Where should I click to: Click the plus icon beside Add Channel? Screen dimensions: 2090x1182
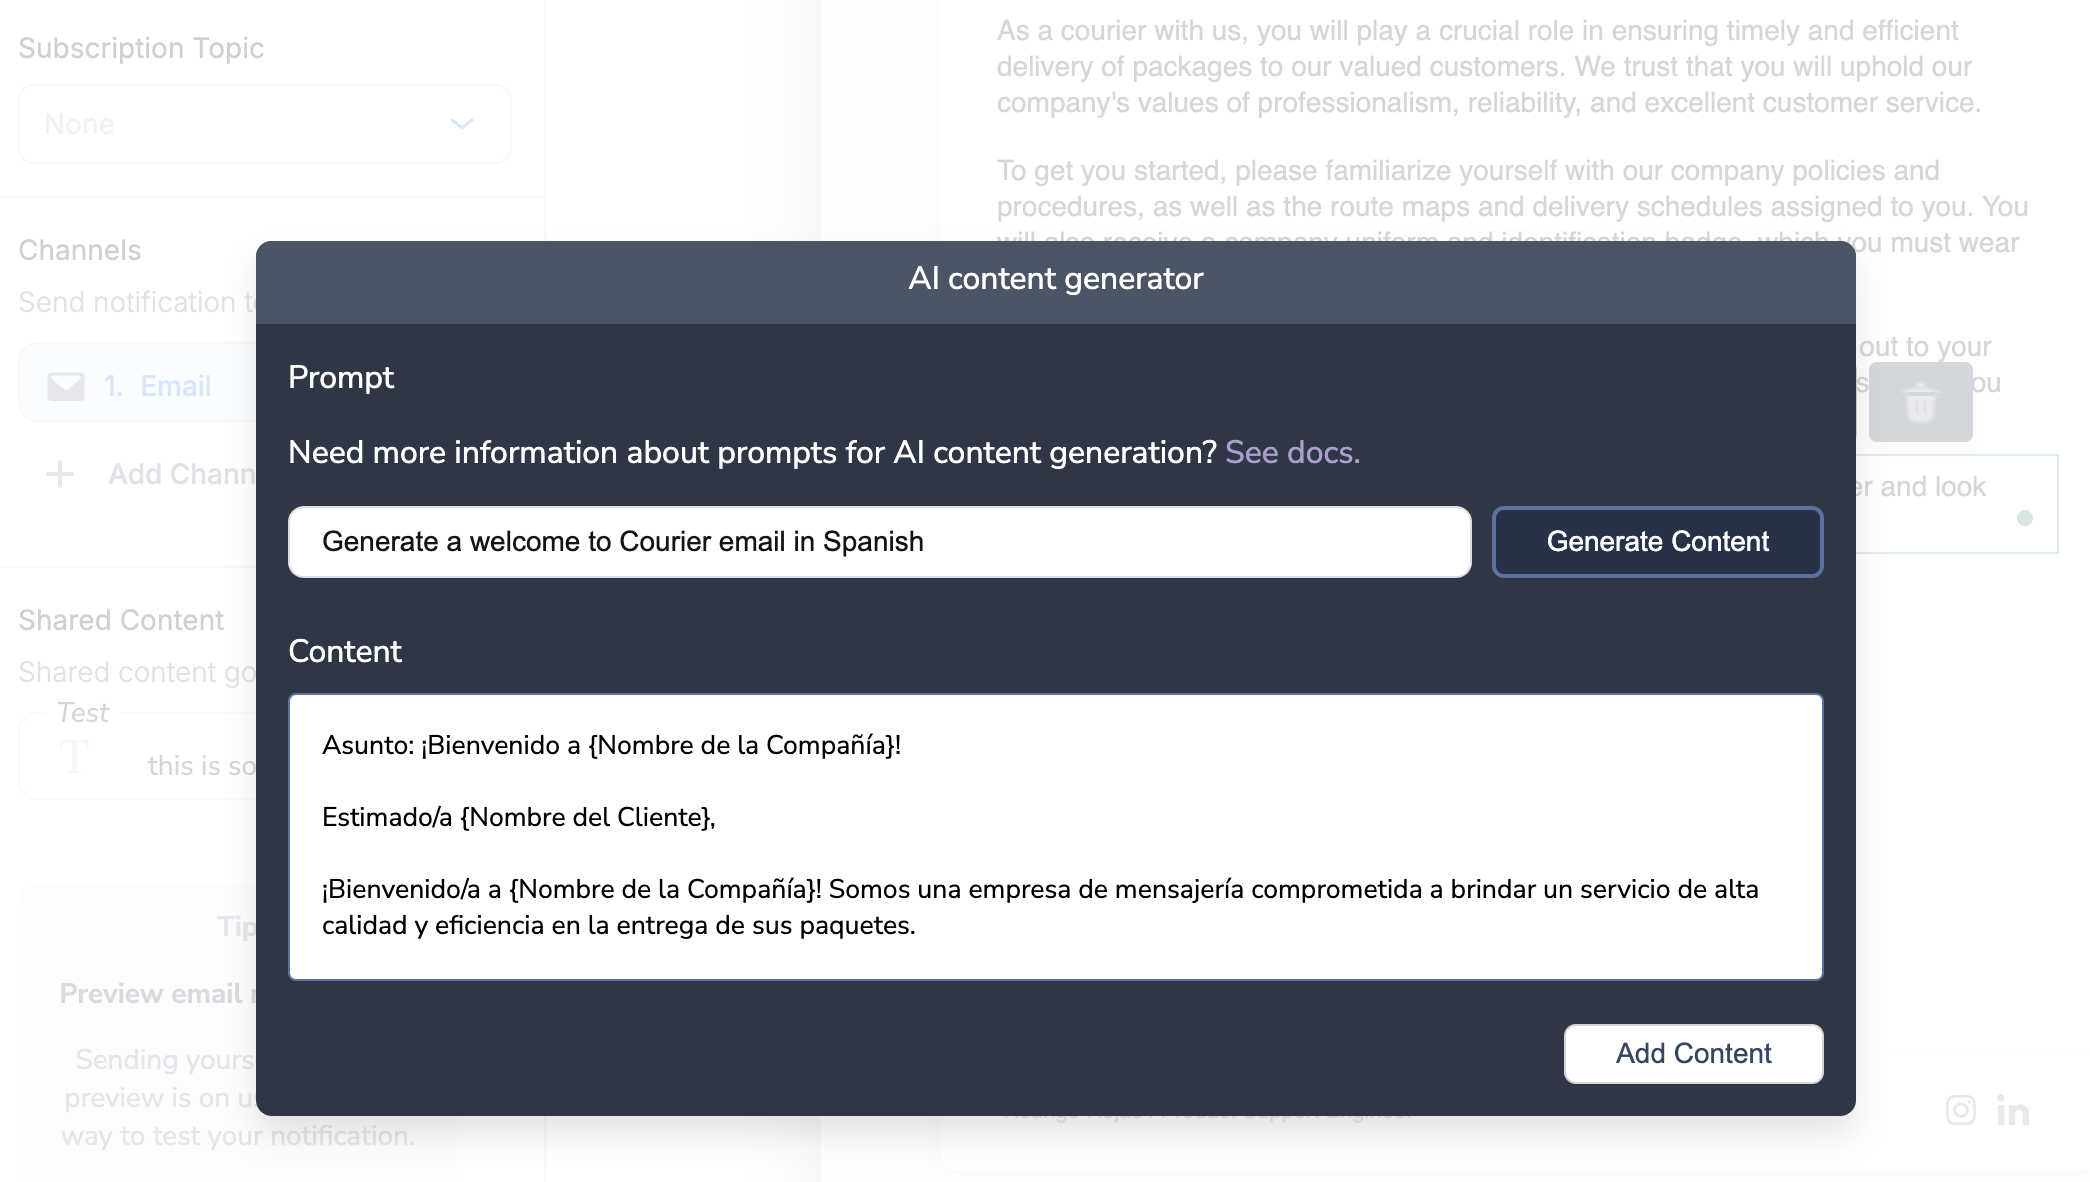pyautogui.click(x=60, y=474)
